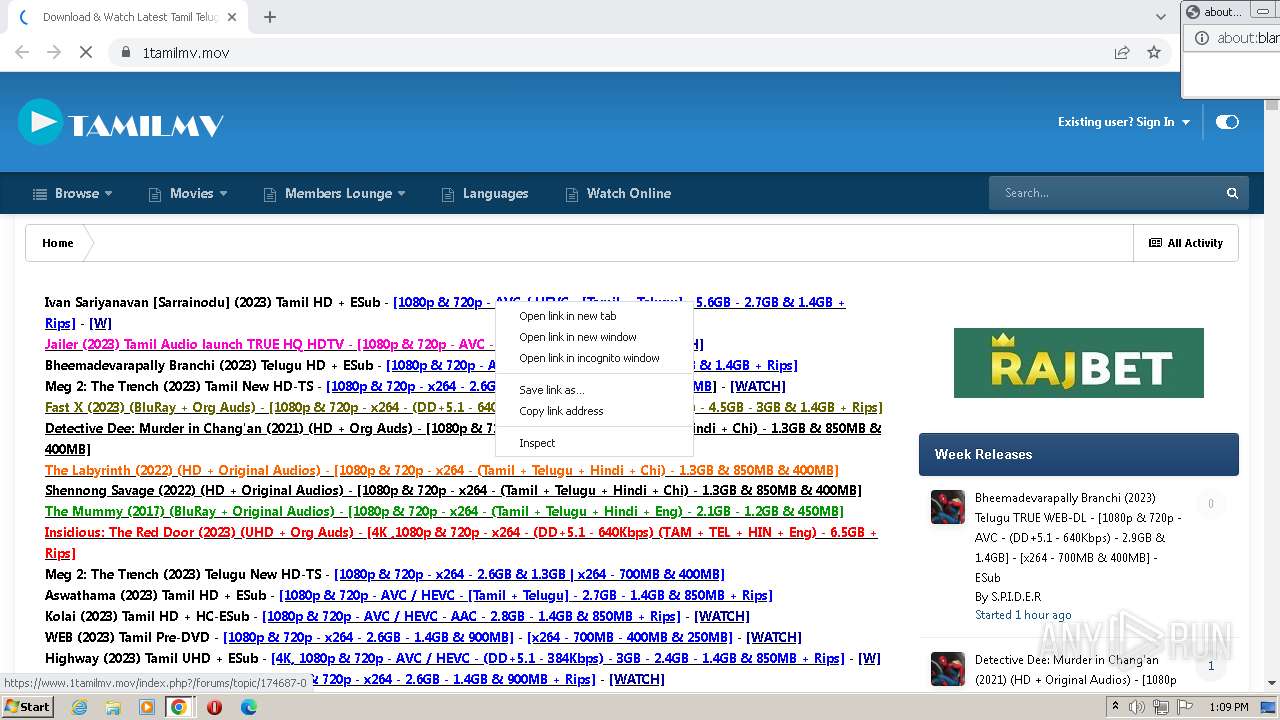Click the TamilMV logo
Image resolution: width=1280 pixels, height=720 pixels.
tap(120, 123)
